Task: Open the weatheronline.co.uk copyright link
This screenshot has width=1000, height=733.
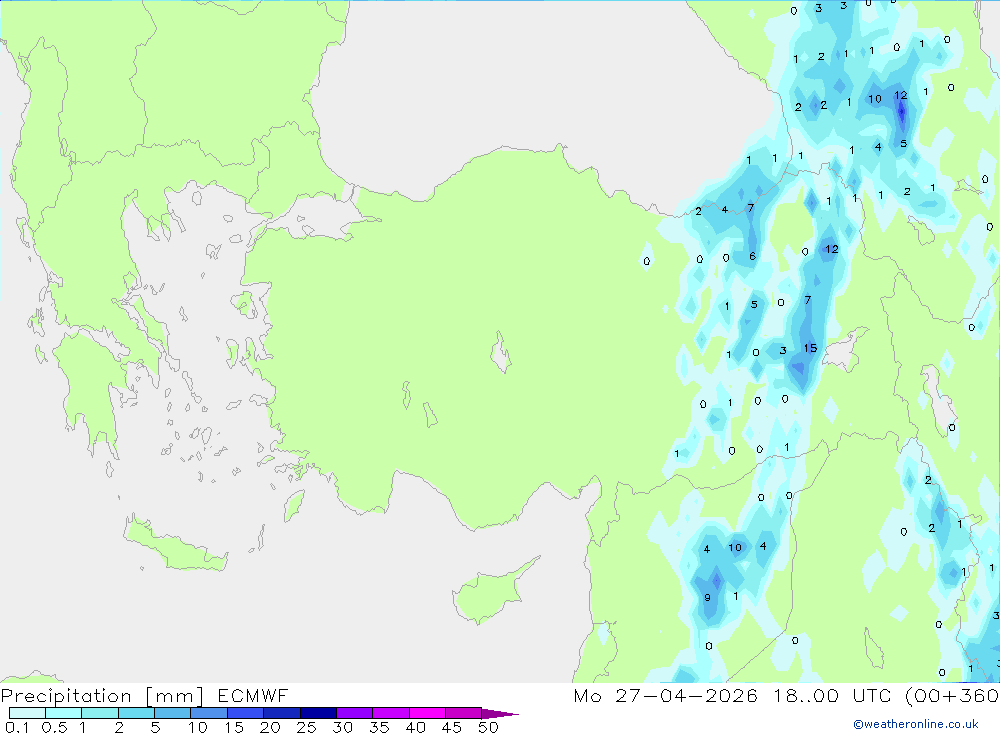Action: [x=916, y=724]
